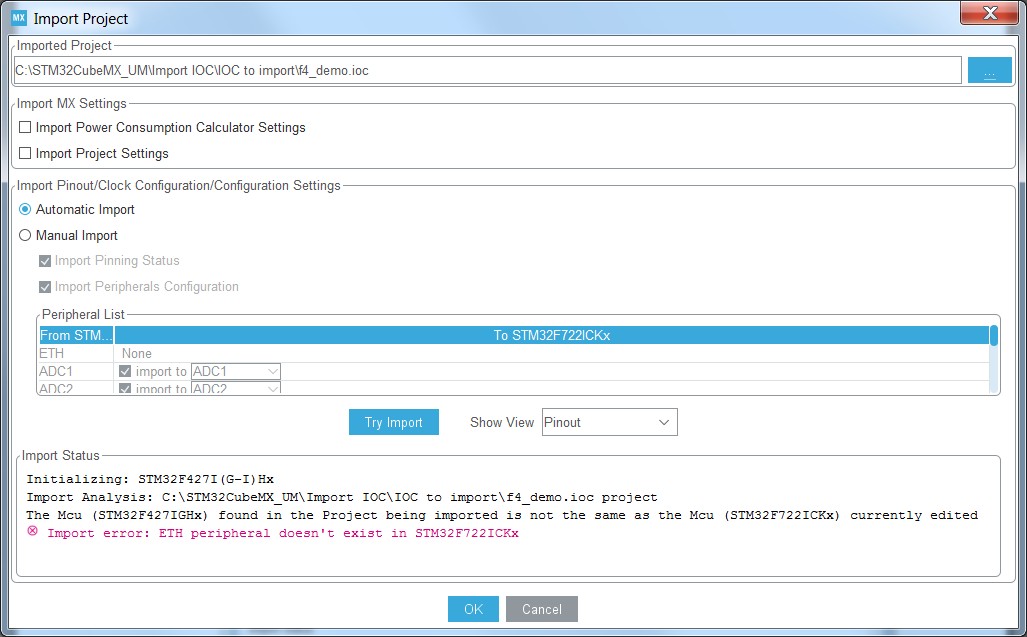This screenshot has height=637, width=1027.
Task: Cancel the Import Project dialog
Action: [542, 609]
